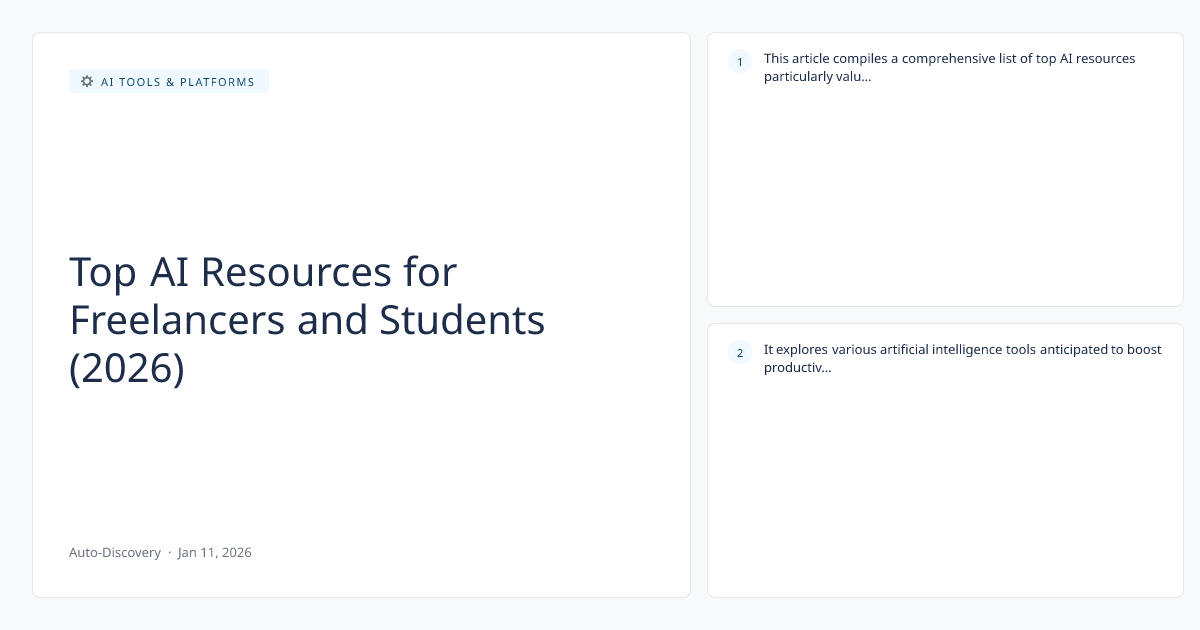The height and width of the screenshot is (630, 1200).
Task: Open the Auto-Discovery source link
Action: tap(115, 552)
